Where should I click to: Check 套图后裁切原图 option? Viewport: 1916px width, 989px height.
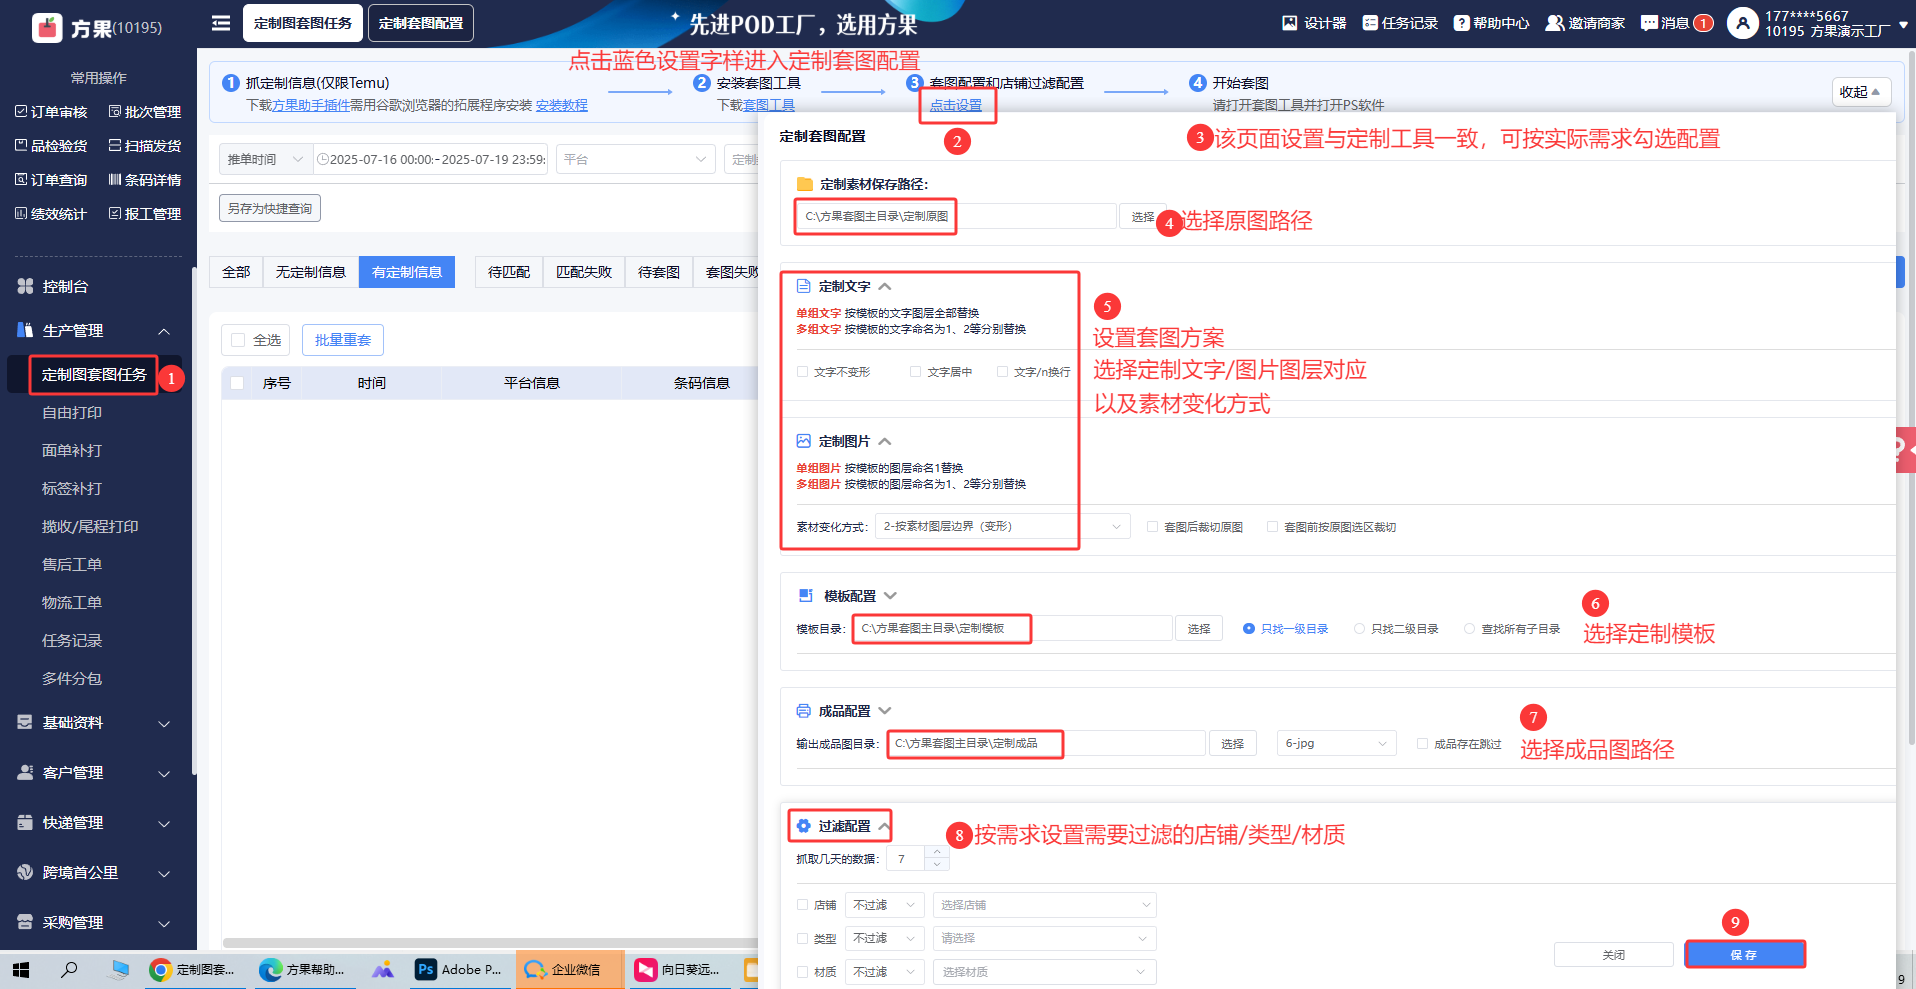1152,527
